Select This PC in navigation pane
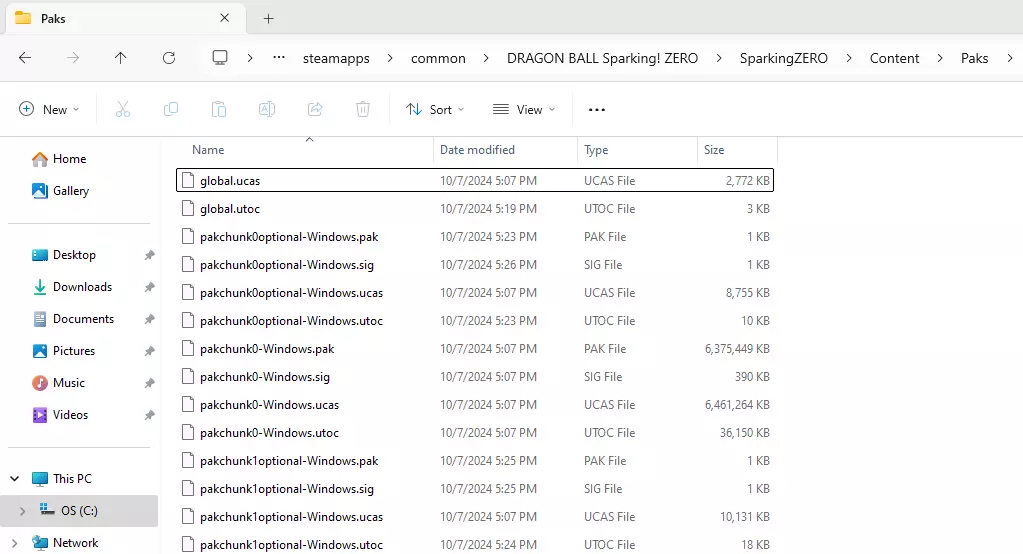This screenshot has height=554, width=1023. coord(62,478)
